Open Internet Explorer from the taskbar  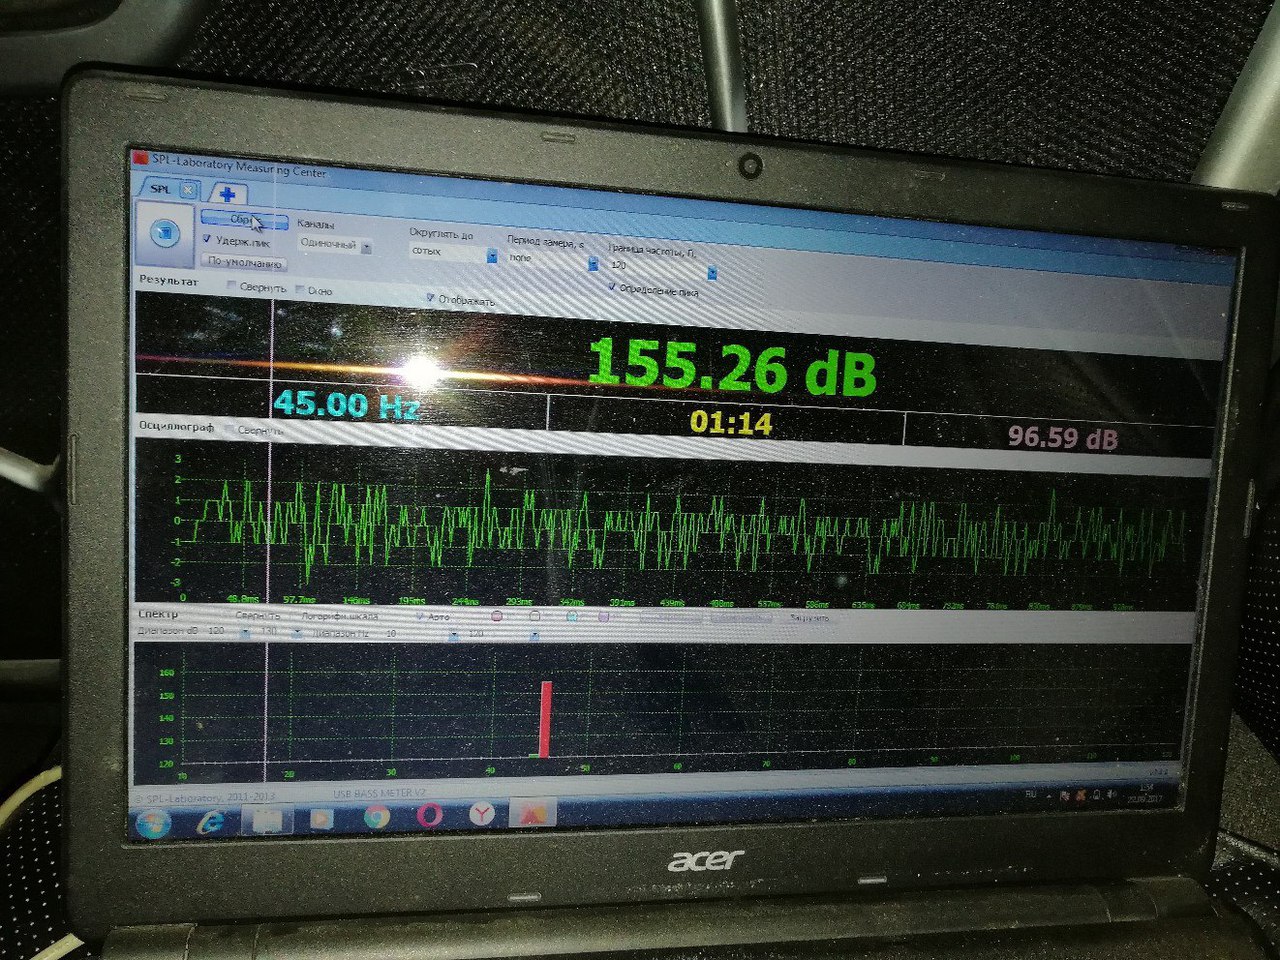tap(211, 821)
